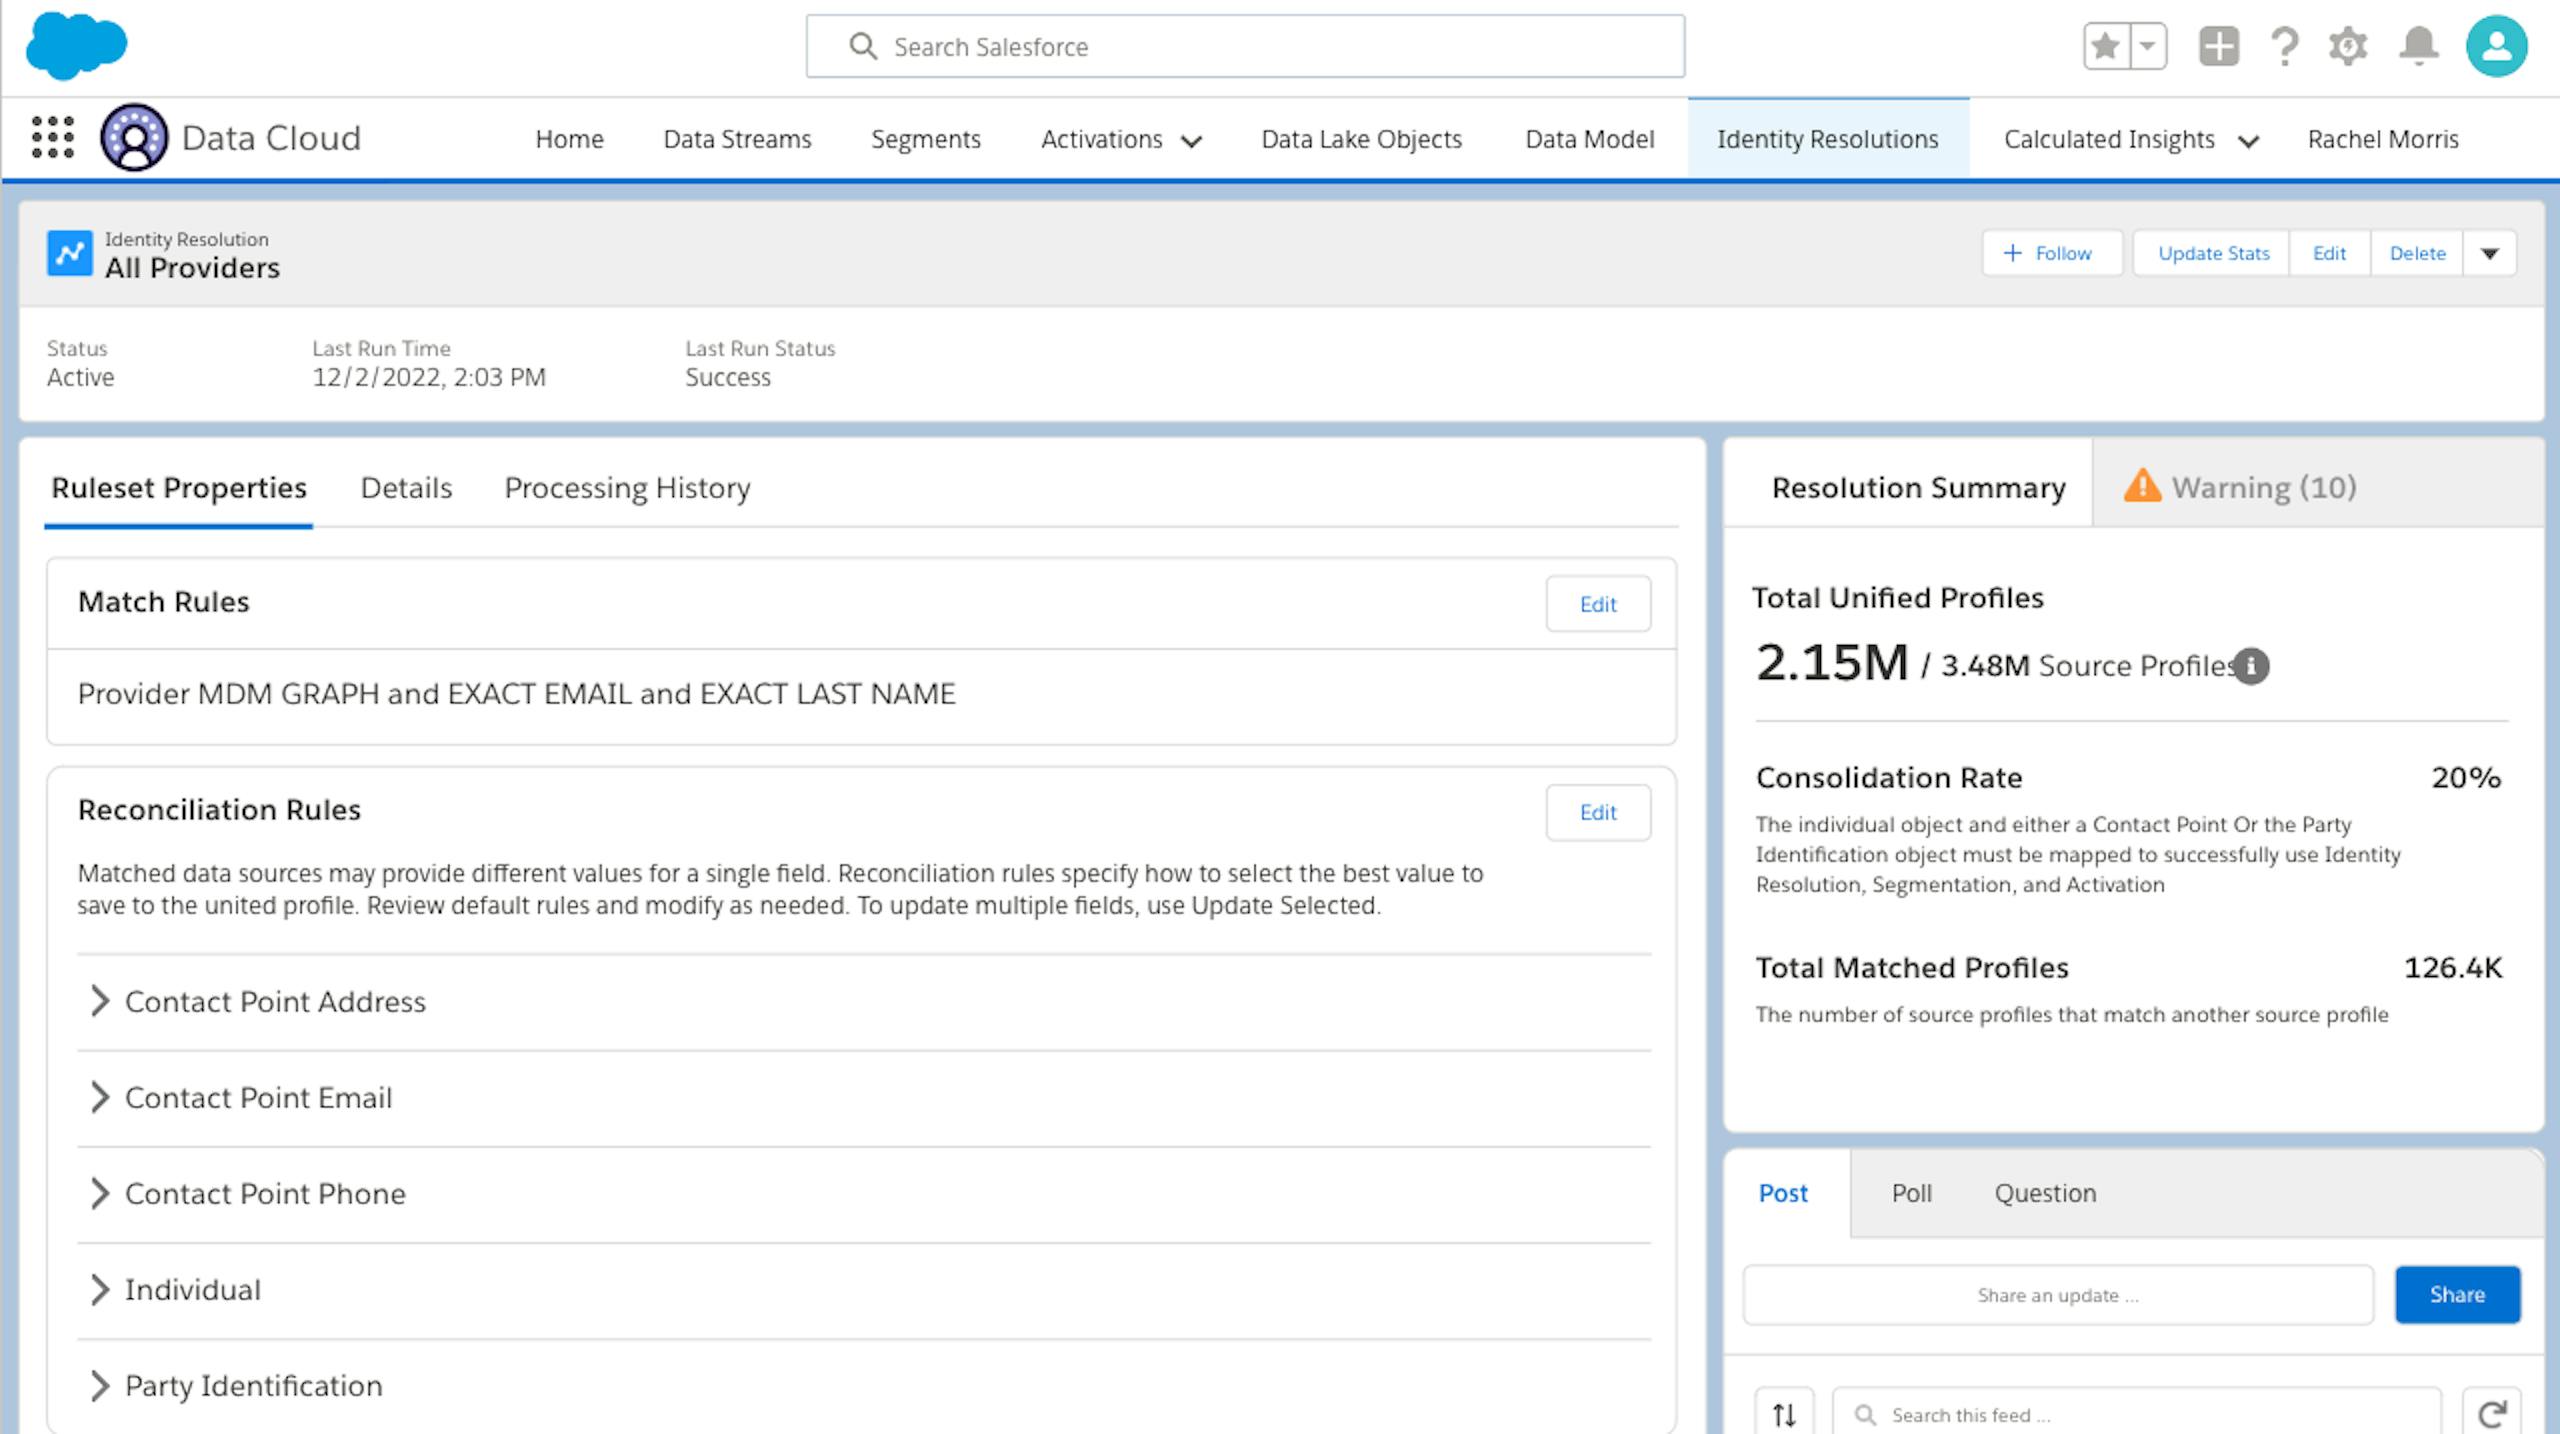Open the Help question mark icon
The width and height of the screenshot is (2560, 1434).
coord(2284,46)
